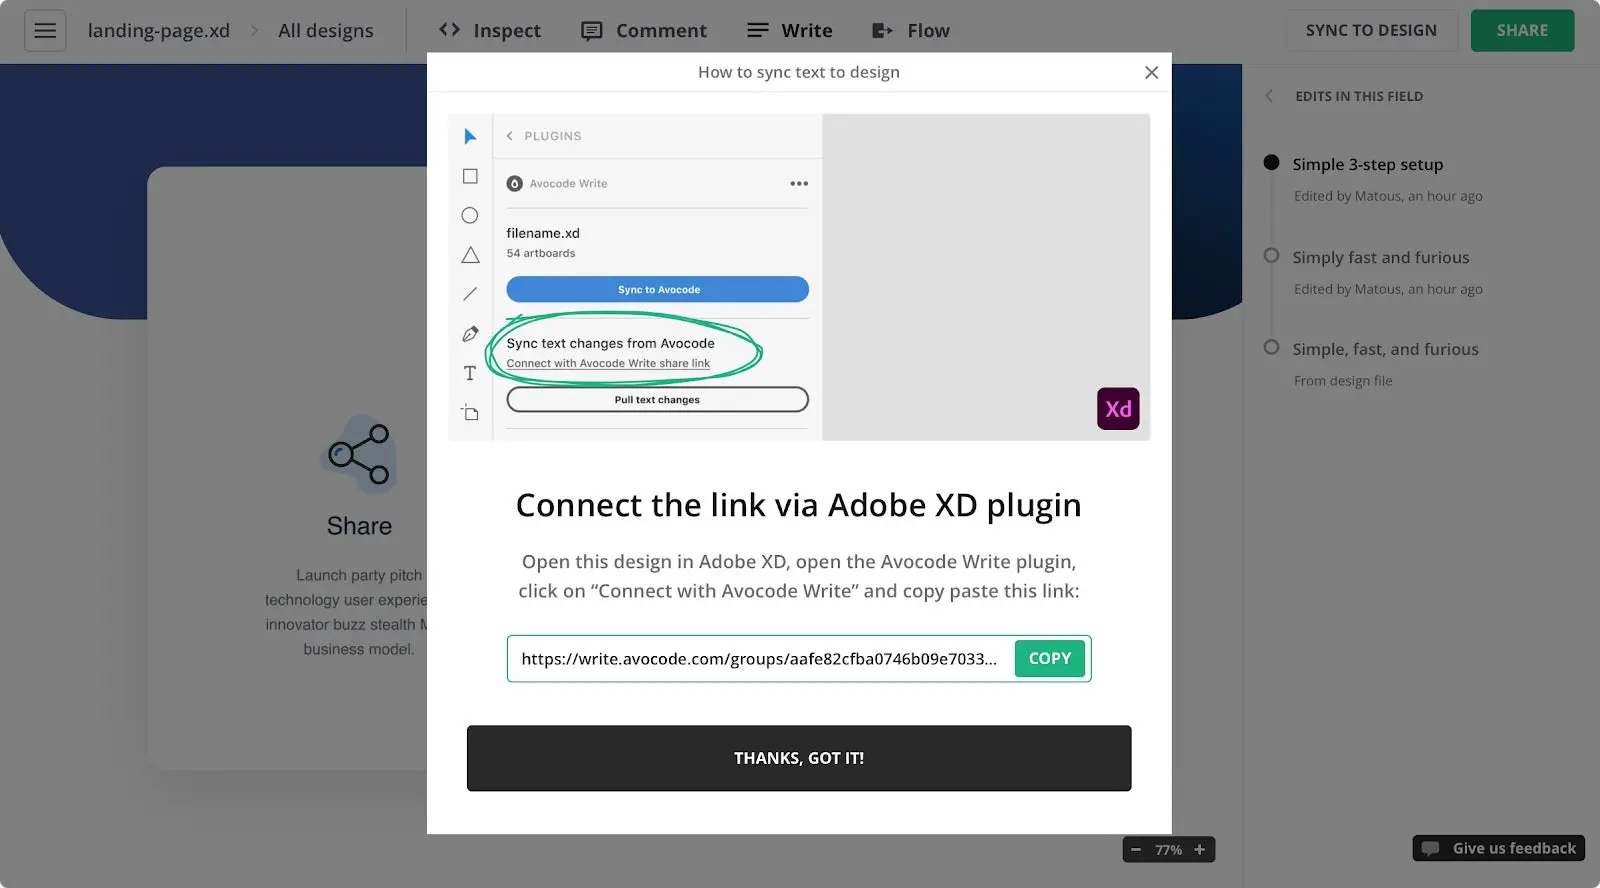
Task: Click the Flow icon in the top bar
Action: click(x=884, y=30)
